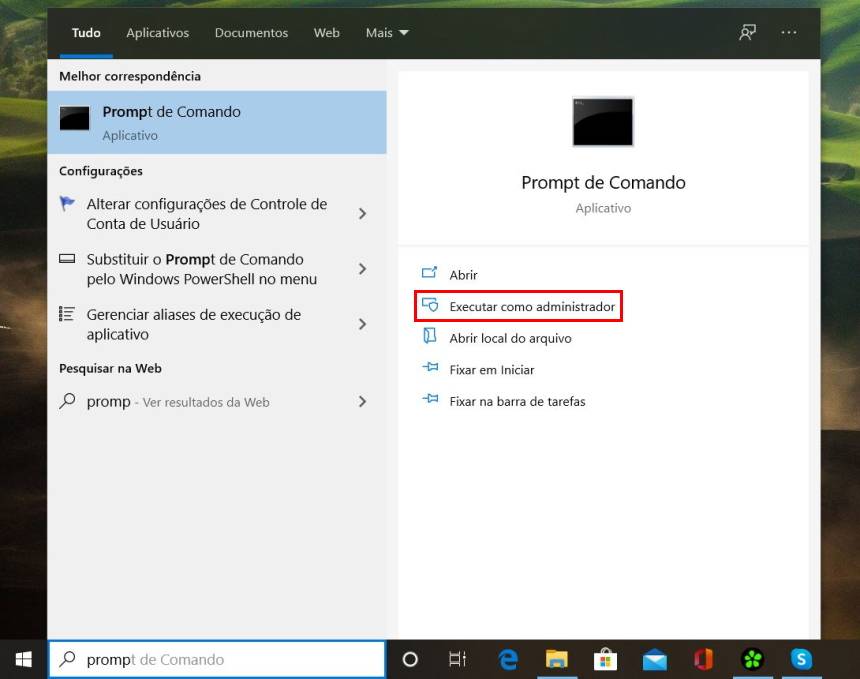Click the Prompt de Comando icon in the best match
860x679 pixels.
[74, 118]
